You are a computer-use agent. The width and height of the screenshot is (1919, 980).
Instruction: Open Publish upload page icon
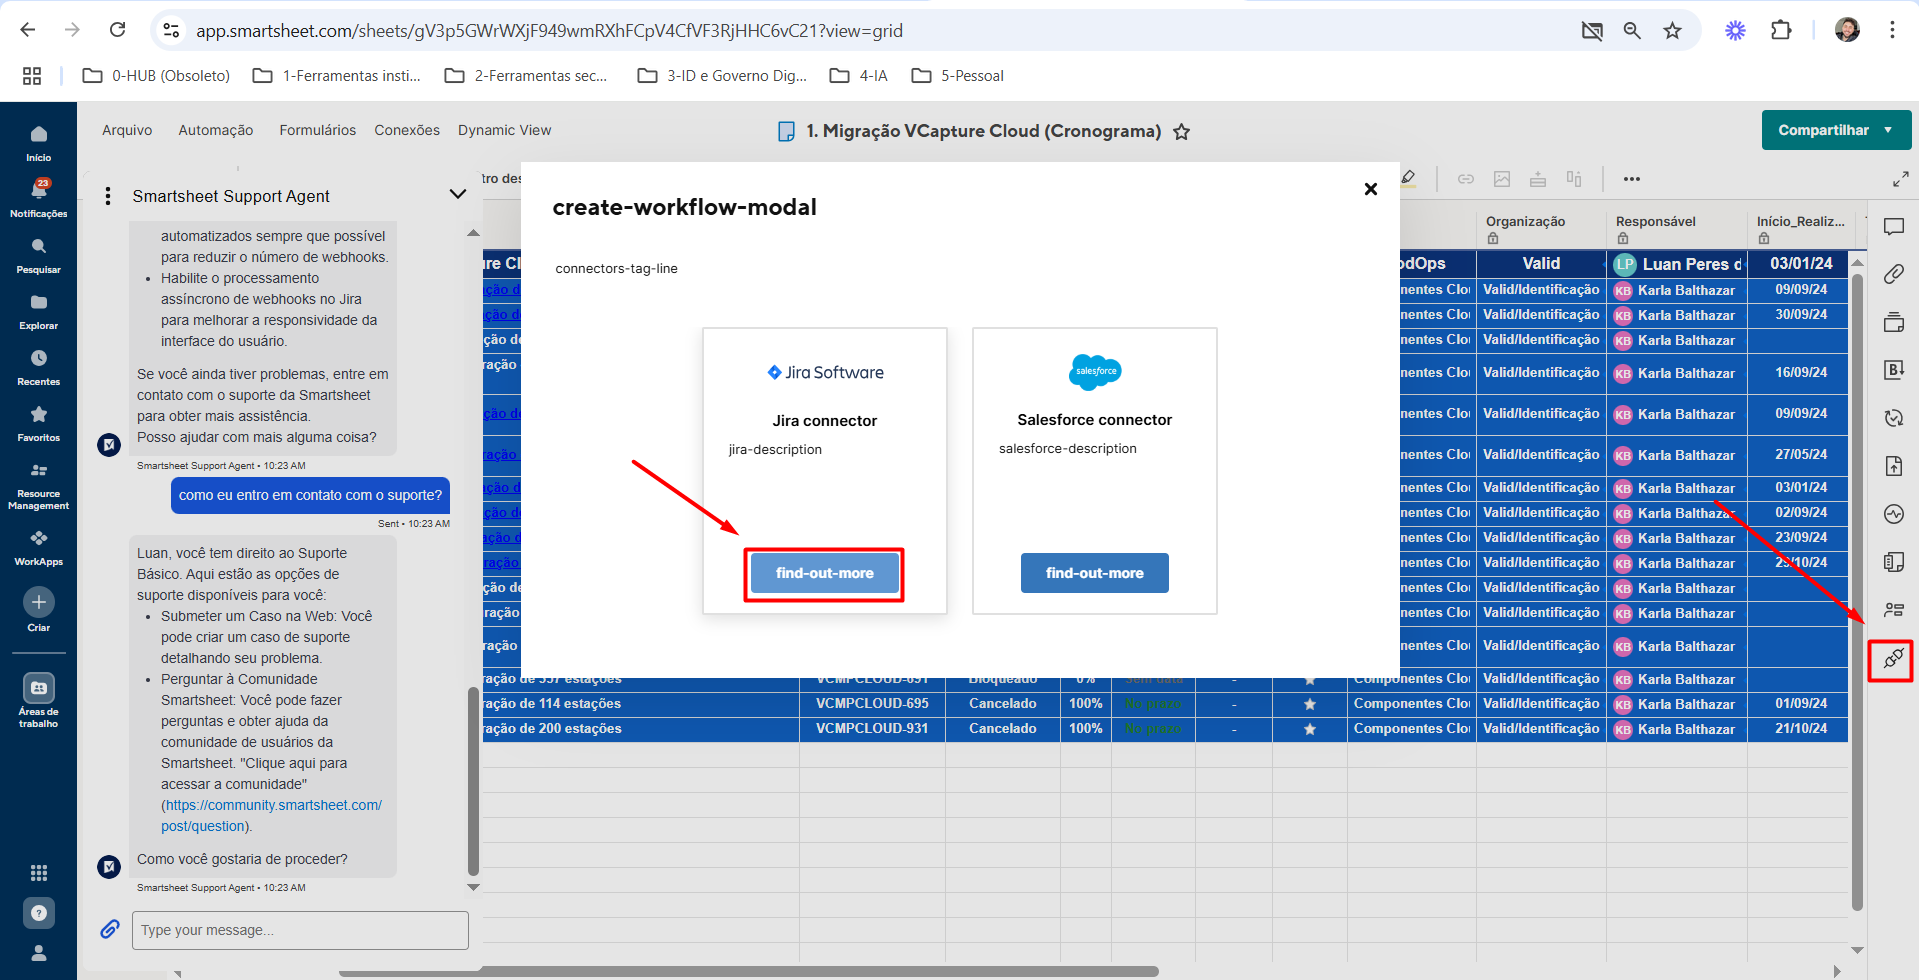[x=1894, y=466]
